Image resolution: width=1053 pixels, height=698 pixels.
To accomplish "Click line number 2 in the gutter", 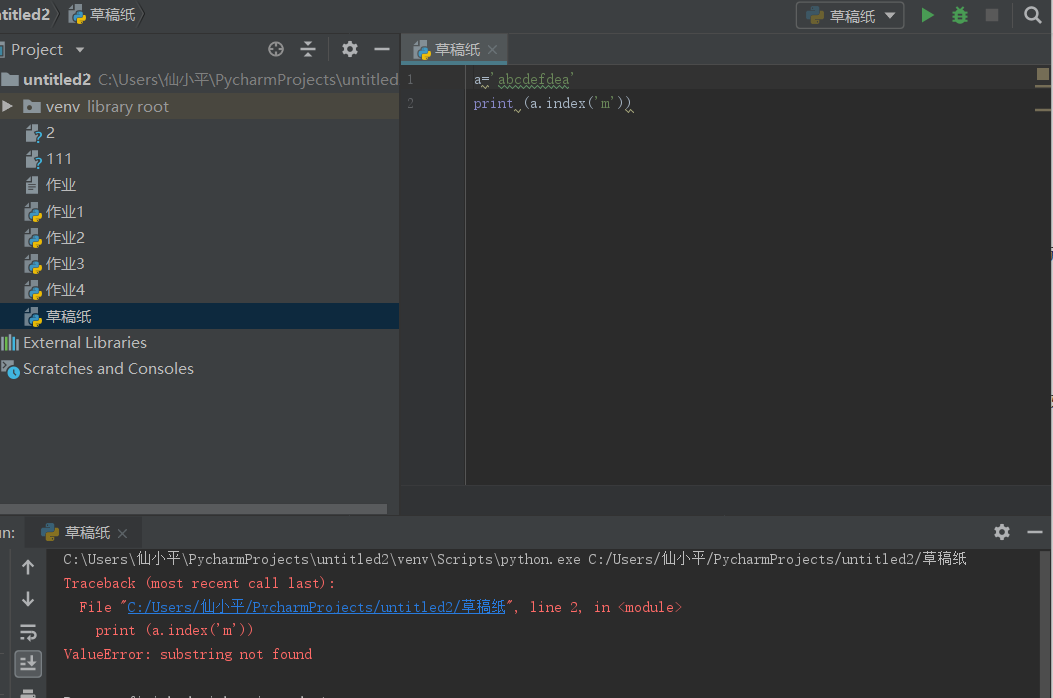I will pos(410,103).
